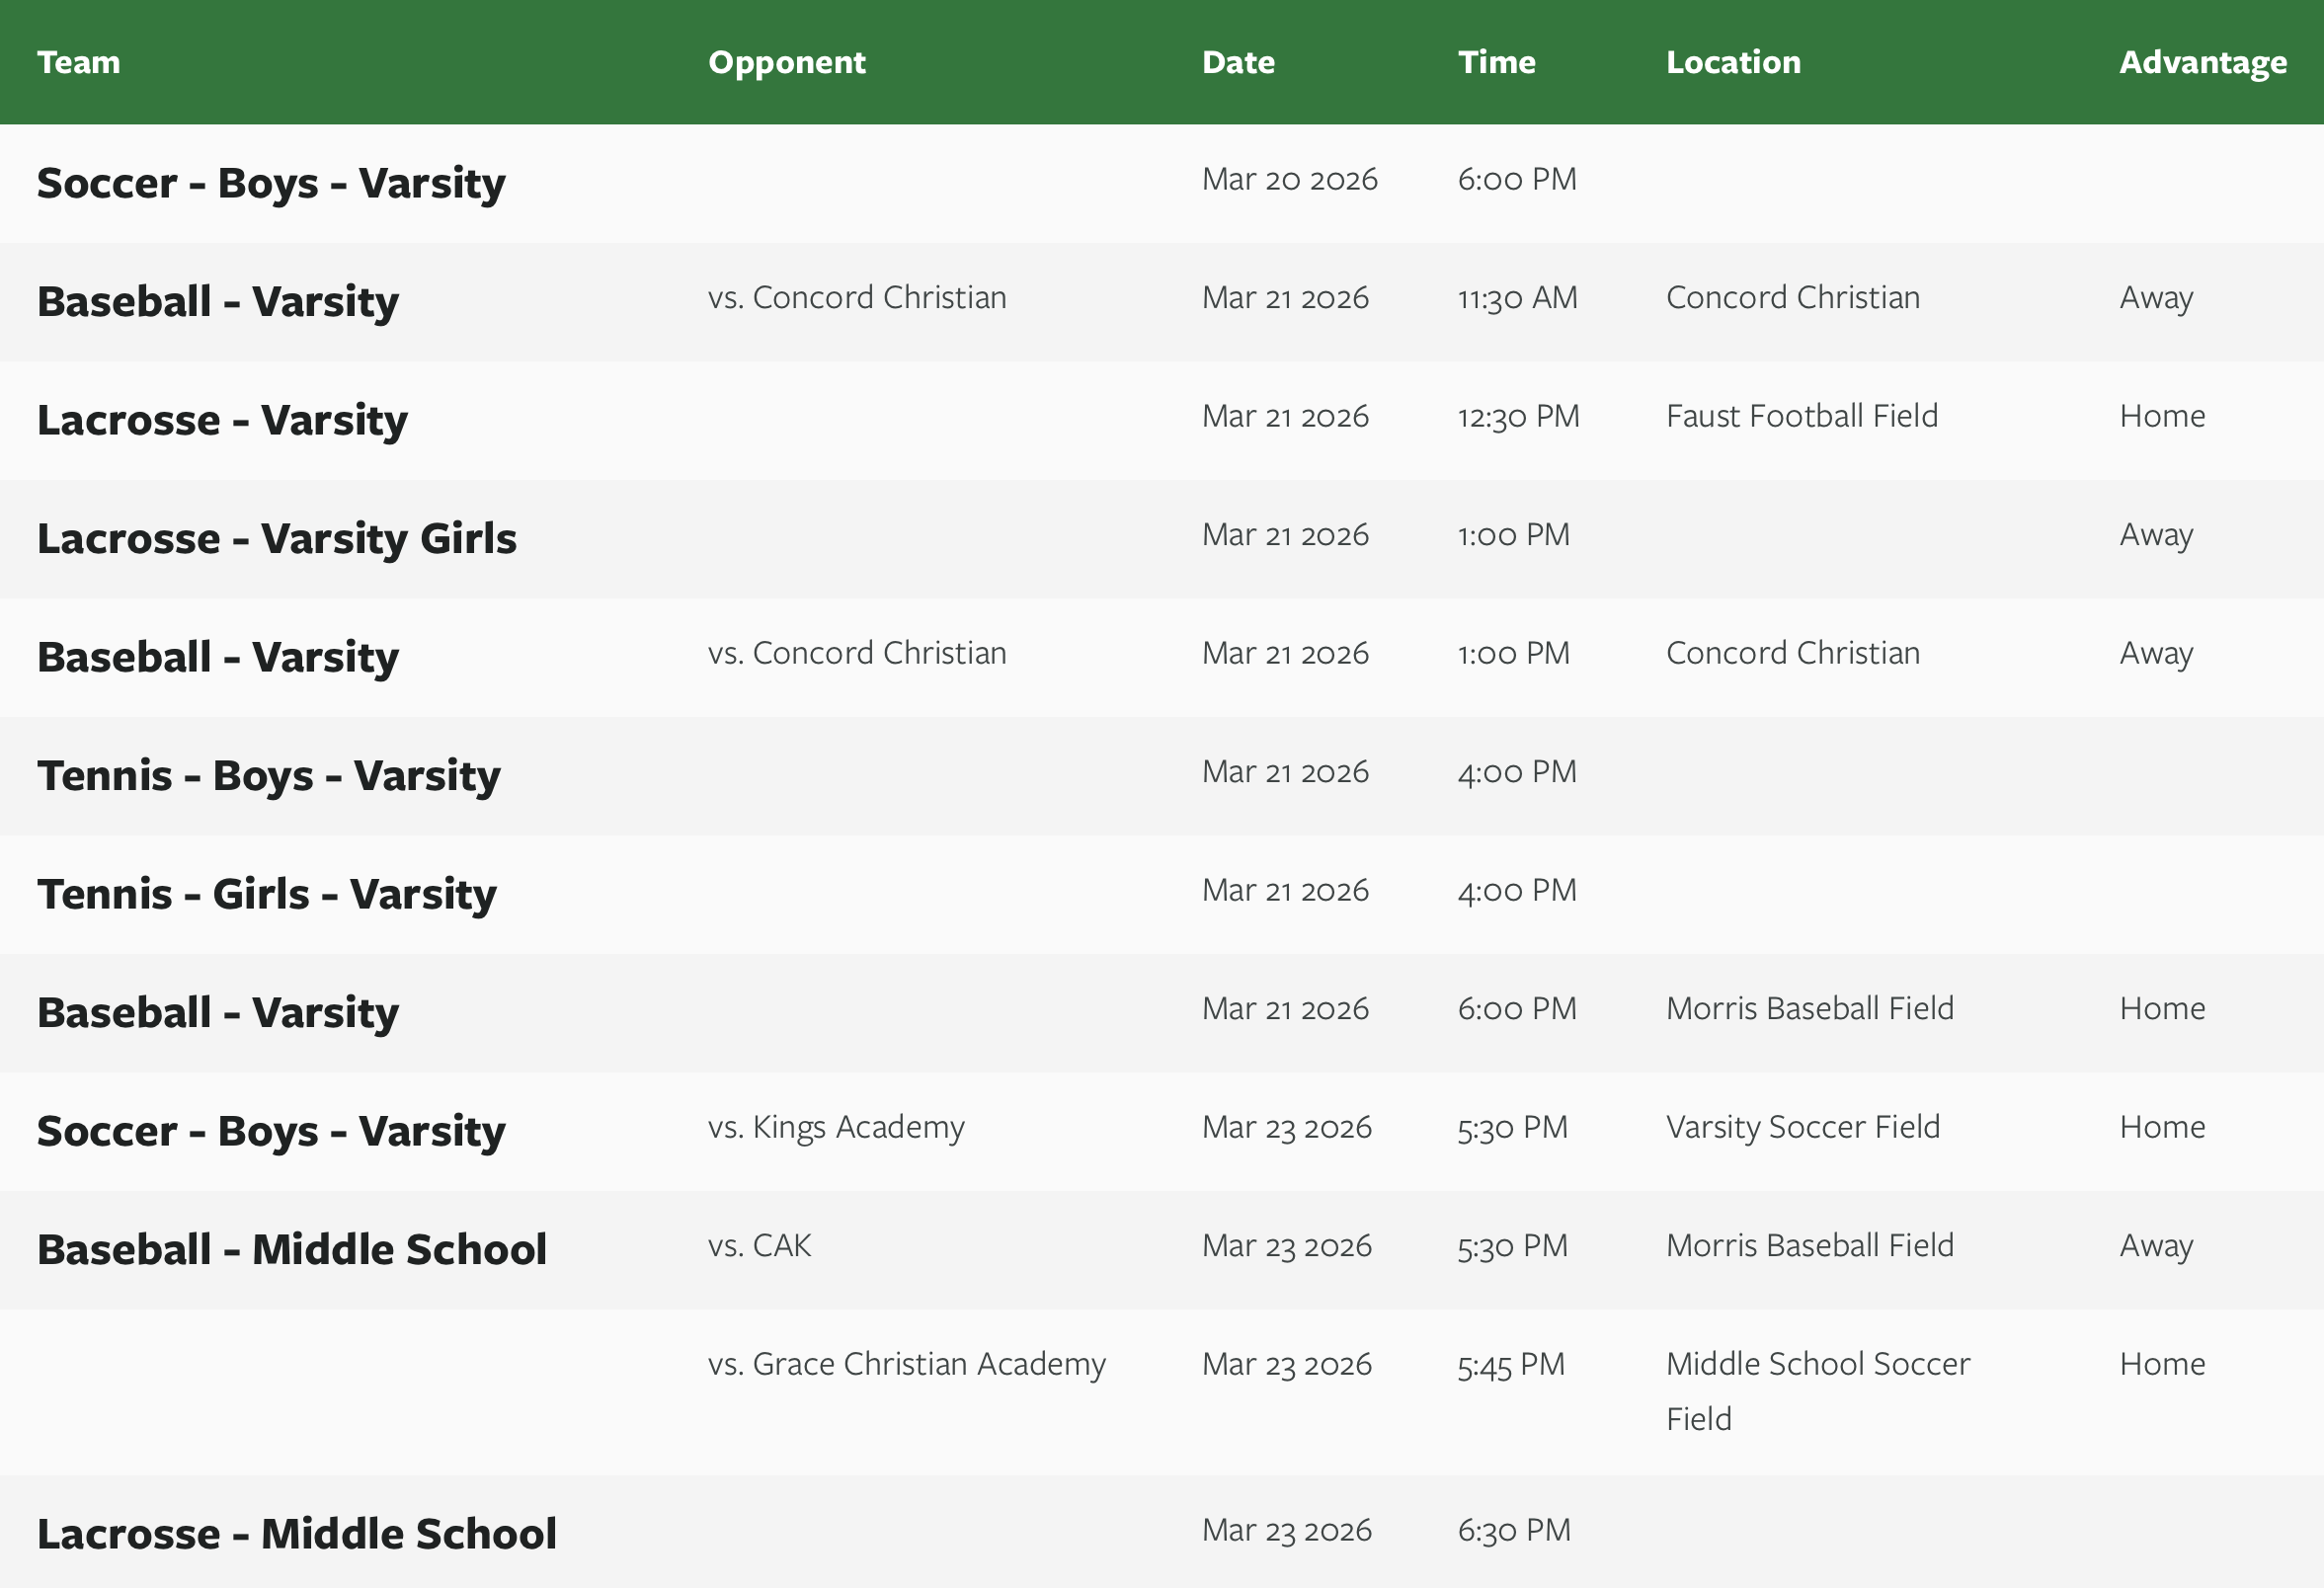Click the vs. Grace Christian Academy opponent
Image resolution: width=2324 pixels, height=1588 pixels.
pyautogui.click(x=906, y=1364)
